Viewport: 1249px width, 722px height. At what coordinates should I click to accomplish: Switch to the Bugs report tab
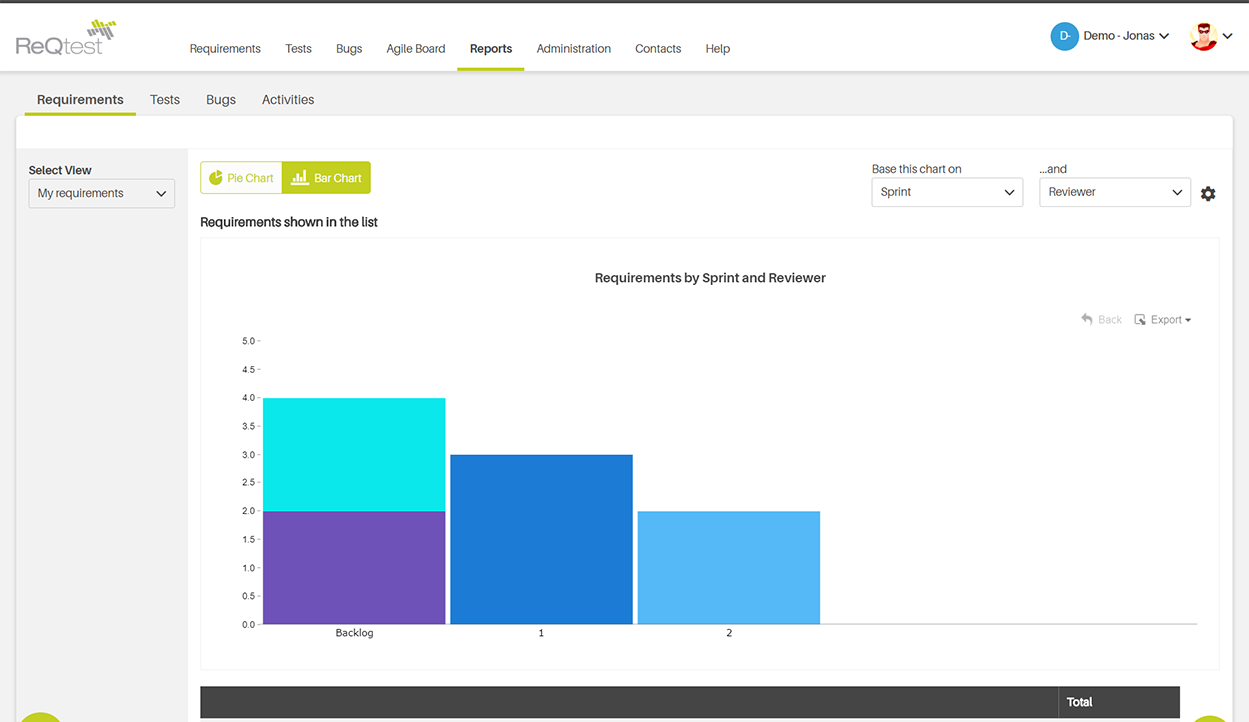[221, 100]
